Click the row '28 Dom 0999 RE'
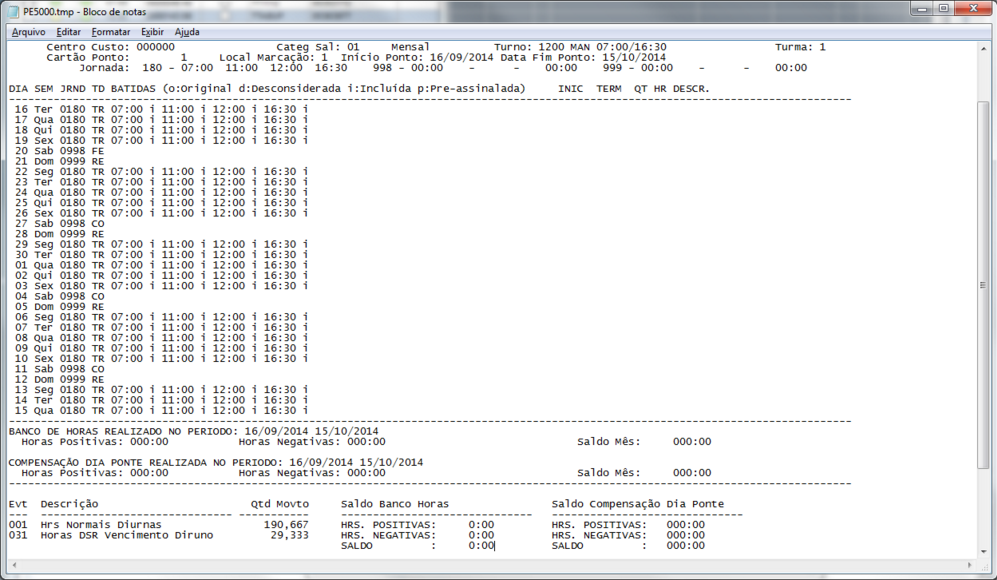Viewport: 997px width, 580px height. point(59,234)
